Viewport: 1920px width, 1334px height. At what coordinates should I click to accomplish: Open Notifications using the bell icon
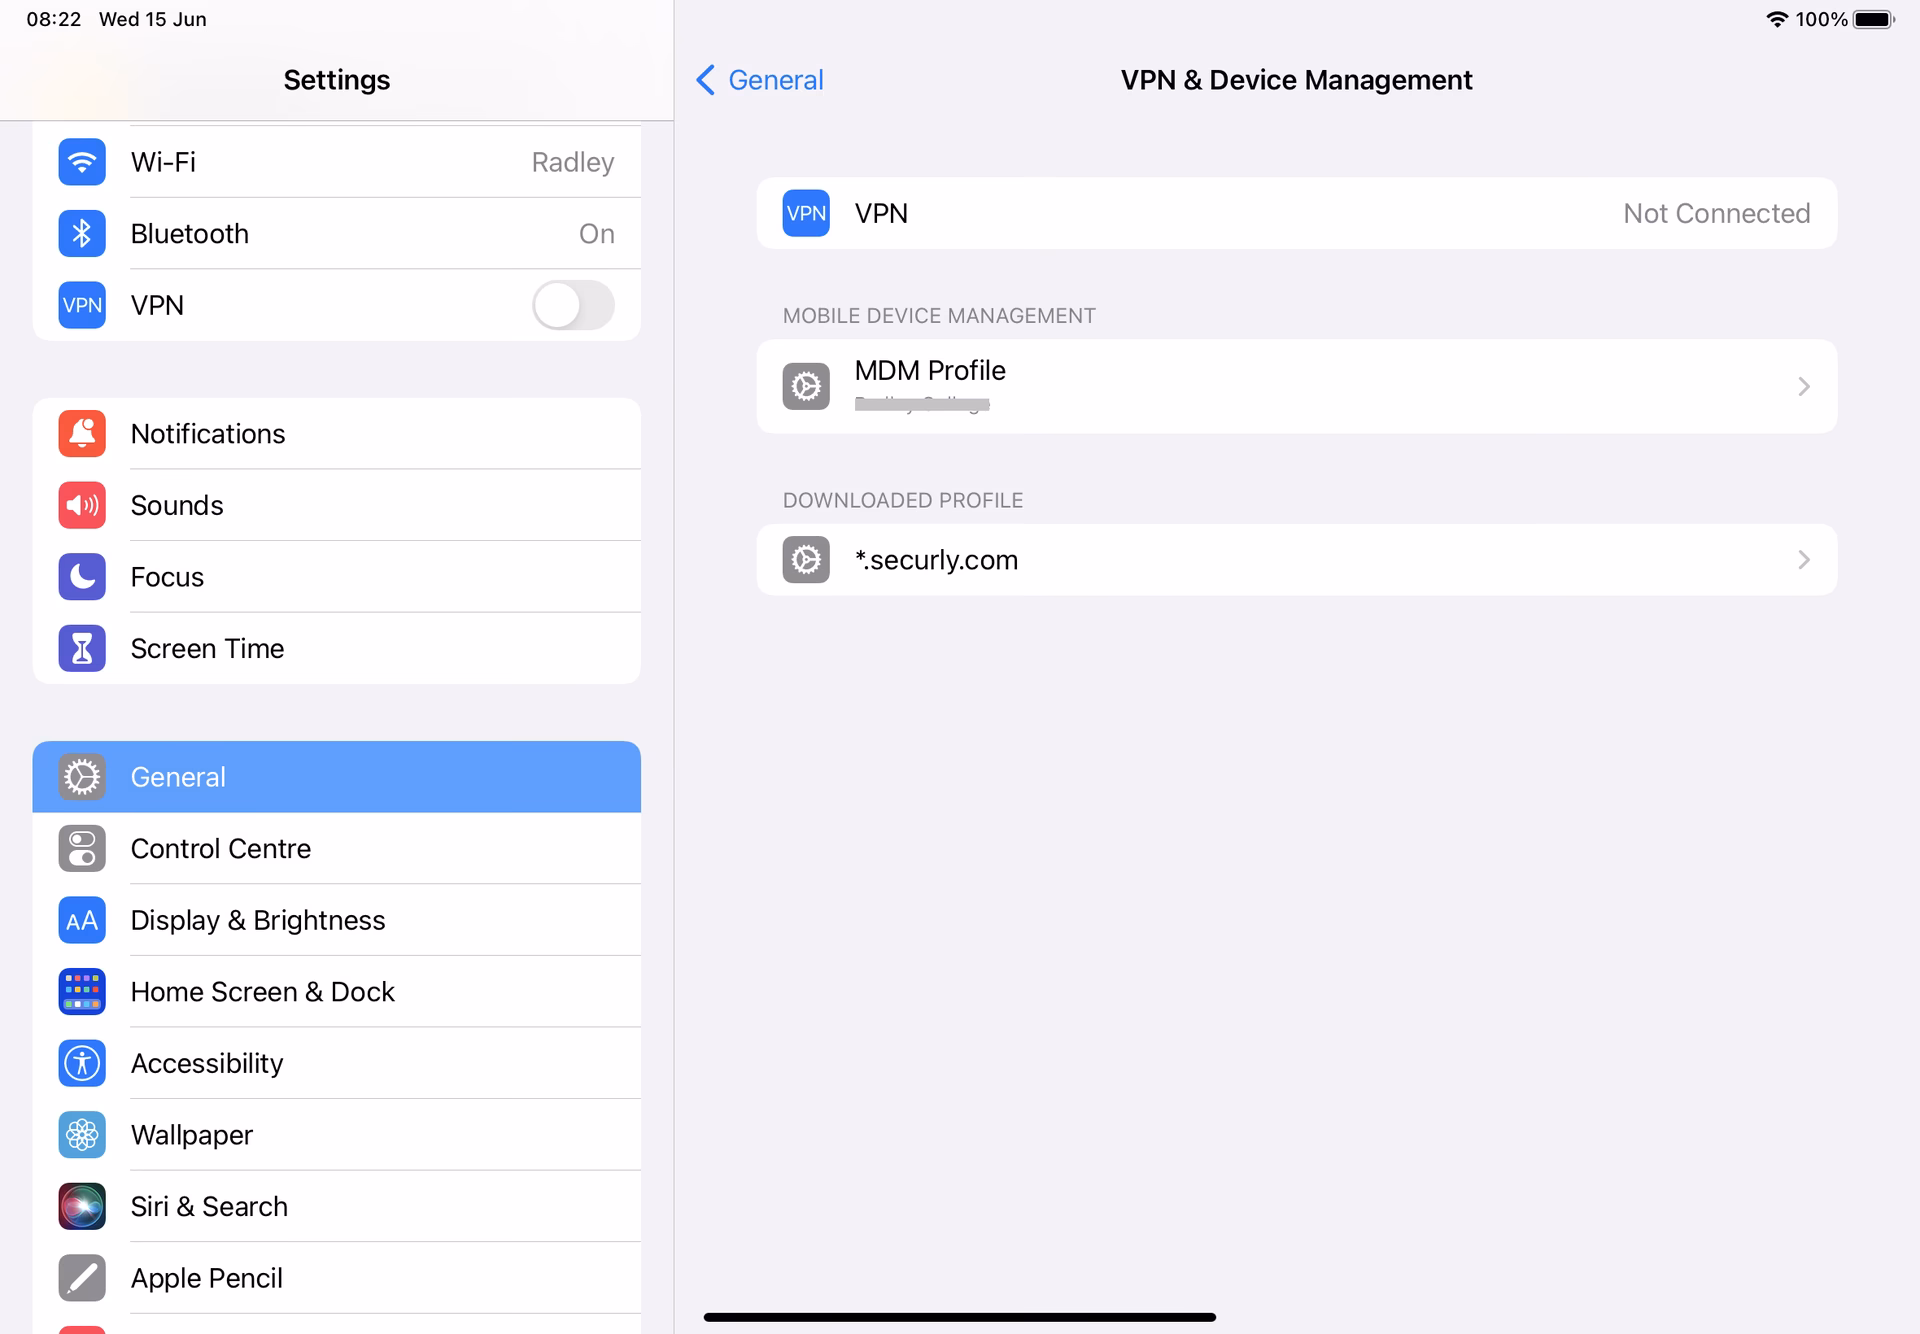point(81,433)
